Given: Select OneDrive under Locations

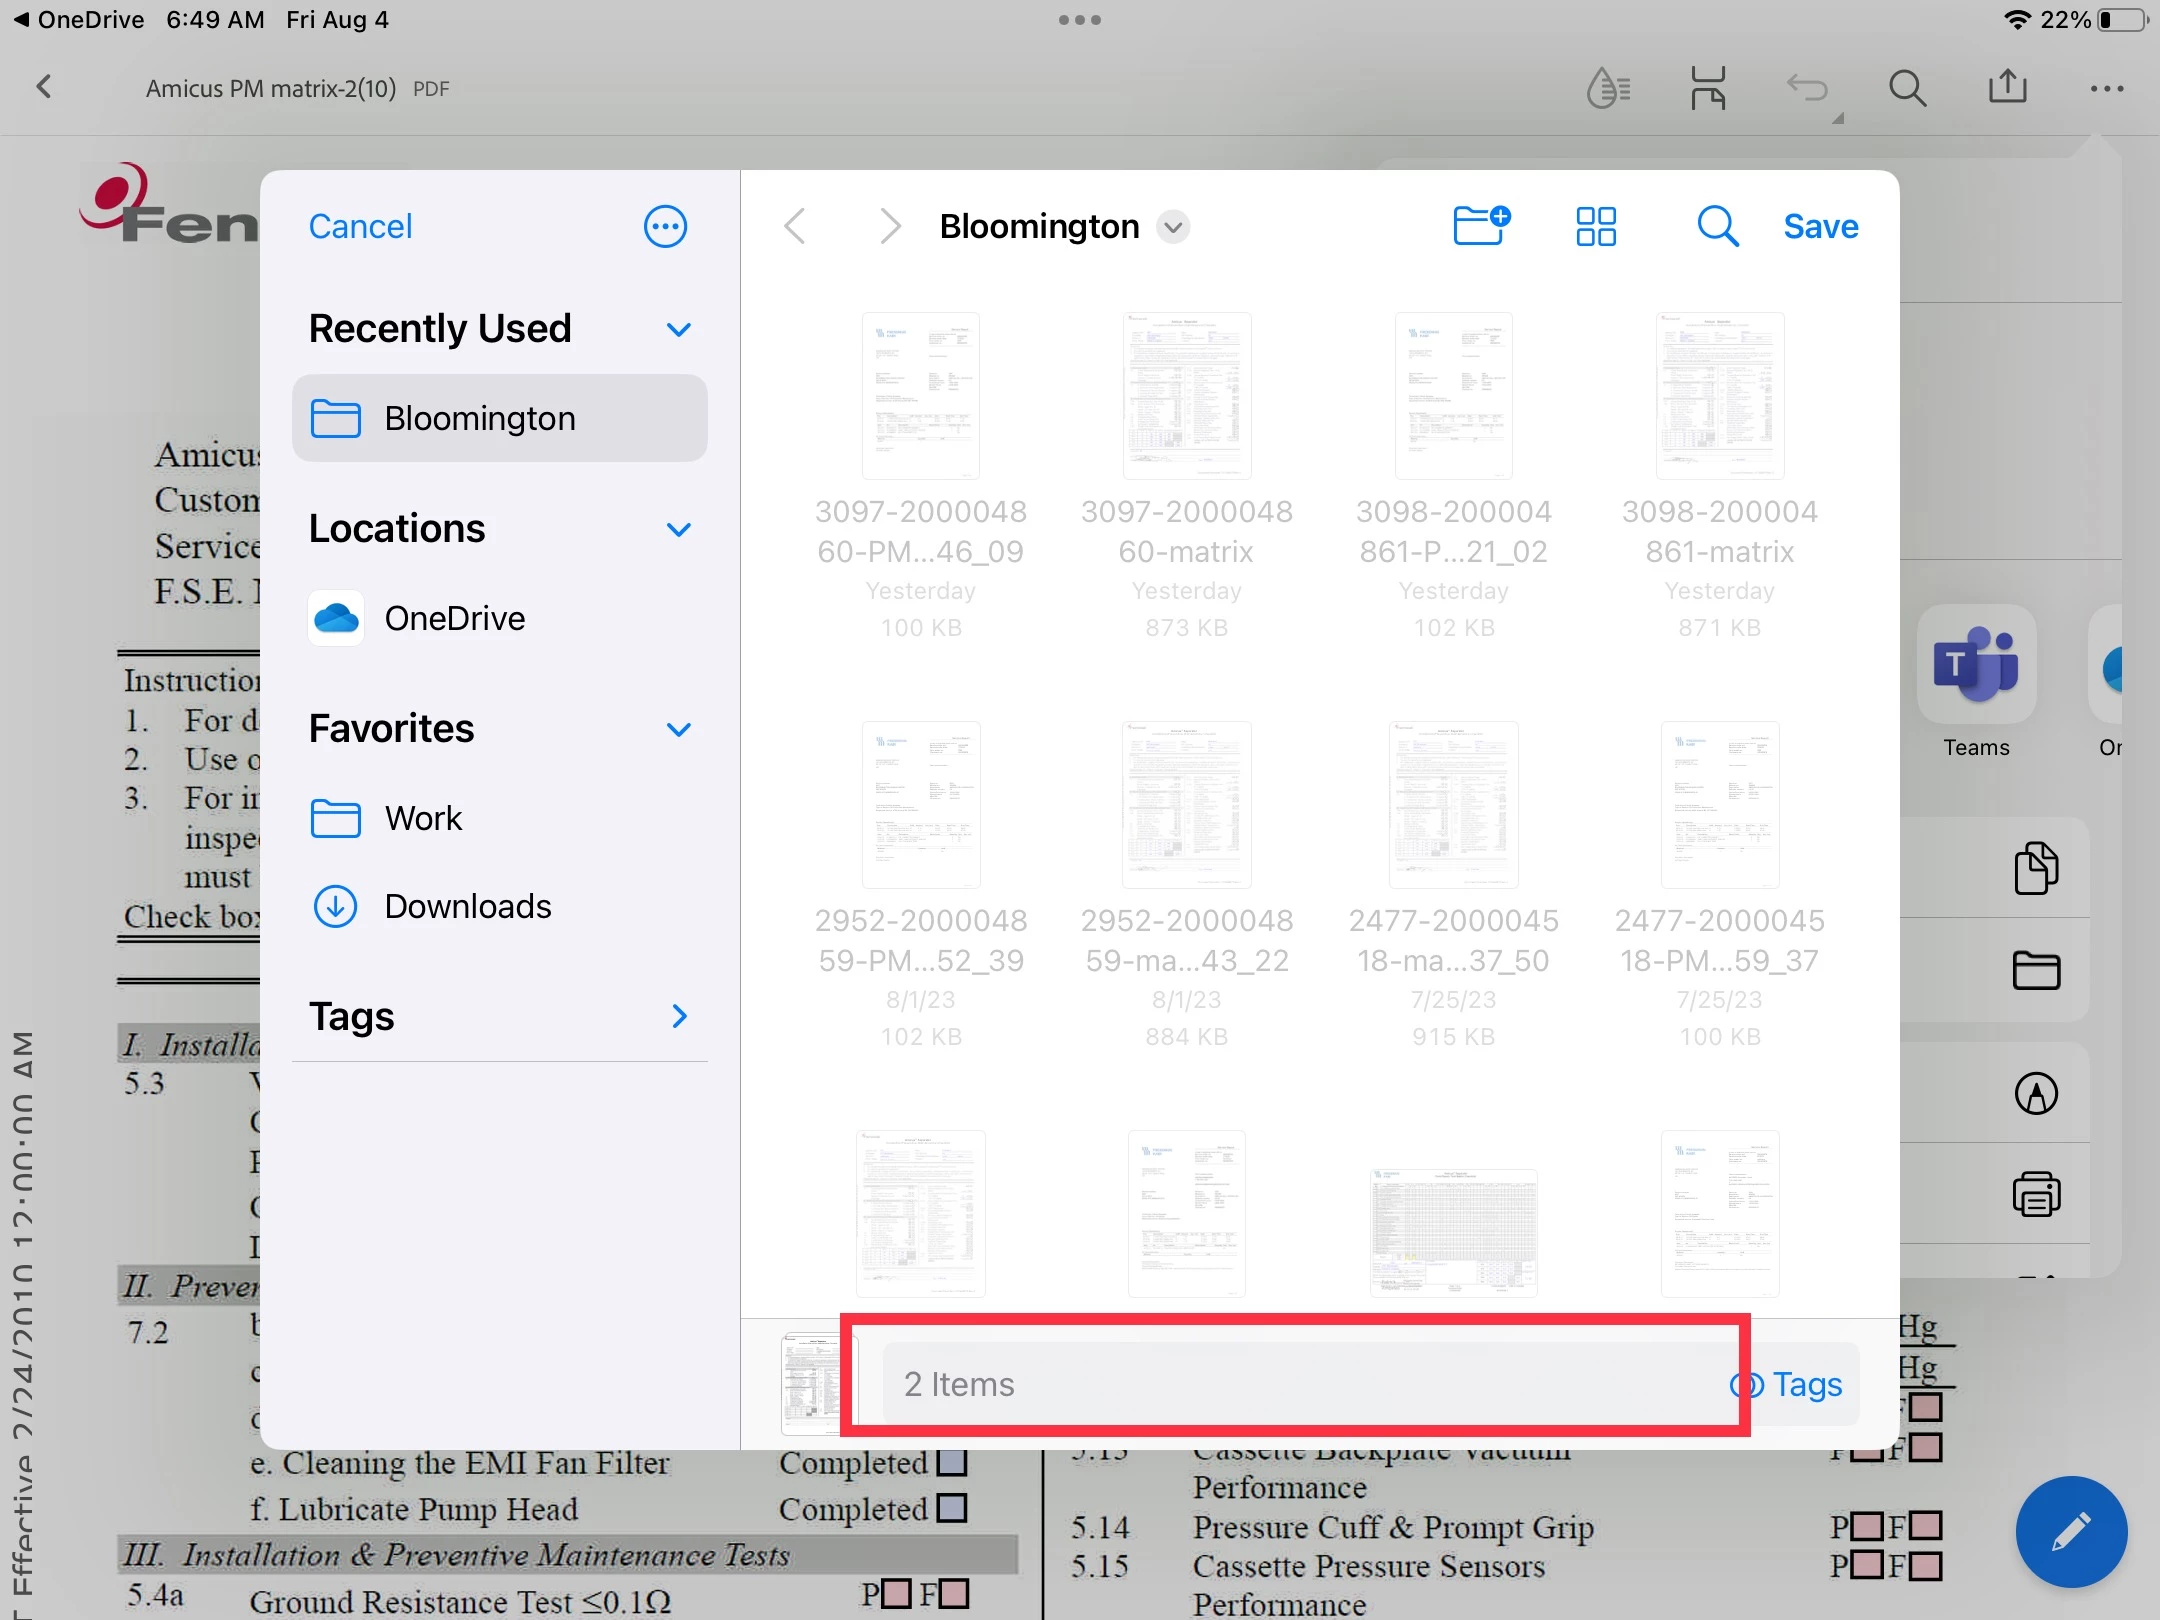Looking at the screenshot, I should (455, 618).
